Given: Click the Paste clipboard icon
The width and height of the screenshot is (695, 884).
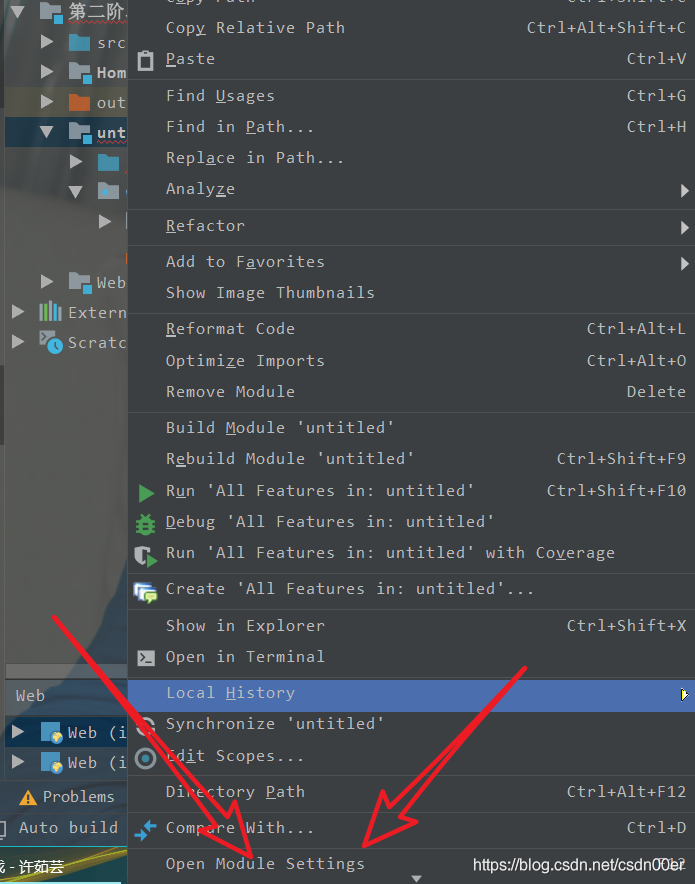Looking at the screenshot, I should tap(145, 60).
